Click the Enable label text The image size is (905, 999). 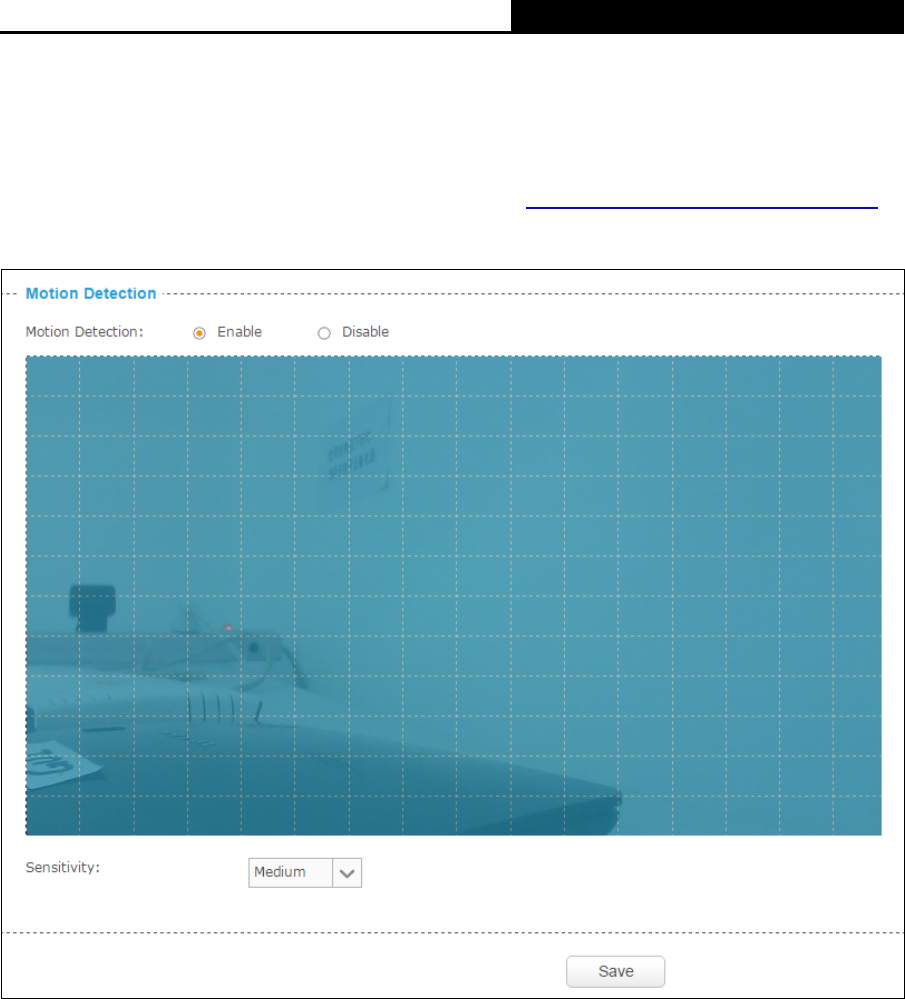(240, 332)
